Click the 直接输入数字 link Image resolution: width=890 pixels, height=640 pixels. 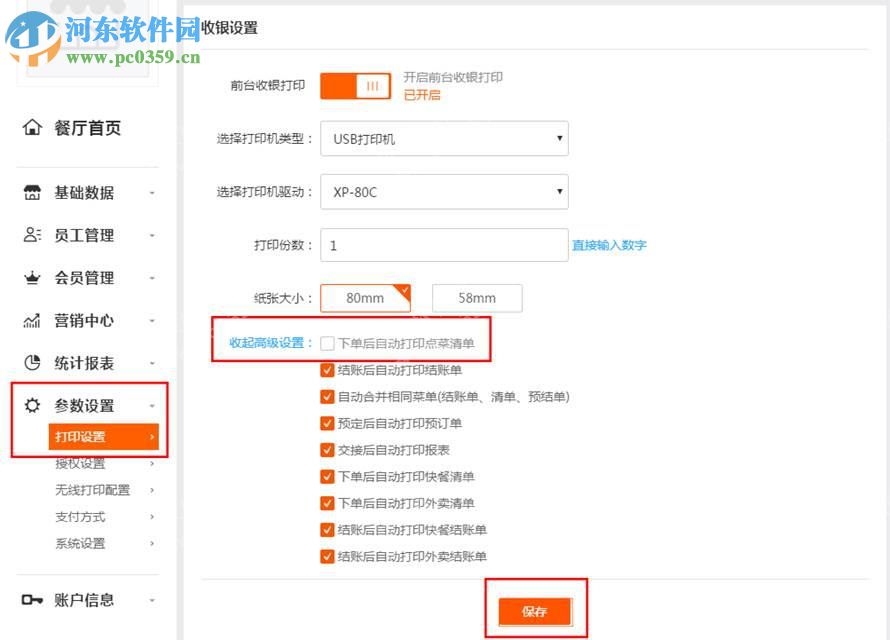pyautogui.click(x=609, y=245)
